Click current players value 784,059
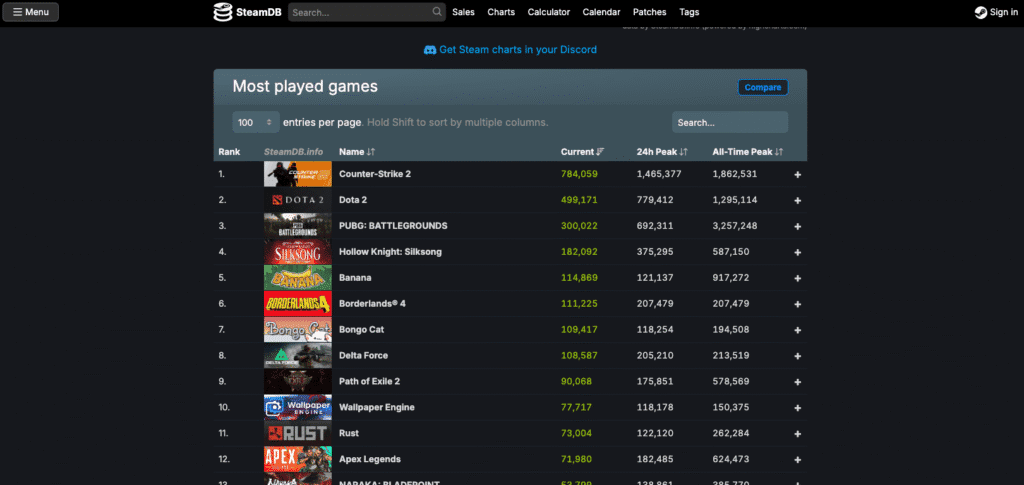 pyautogui.click(x=579, y=174)
